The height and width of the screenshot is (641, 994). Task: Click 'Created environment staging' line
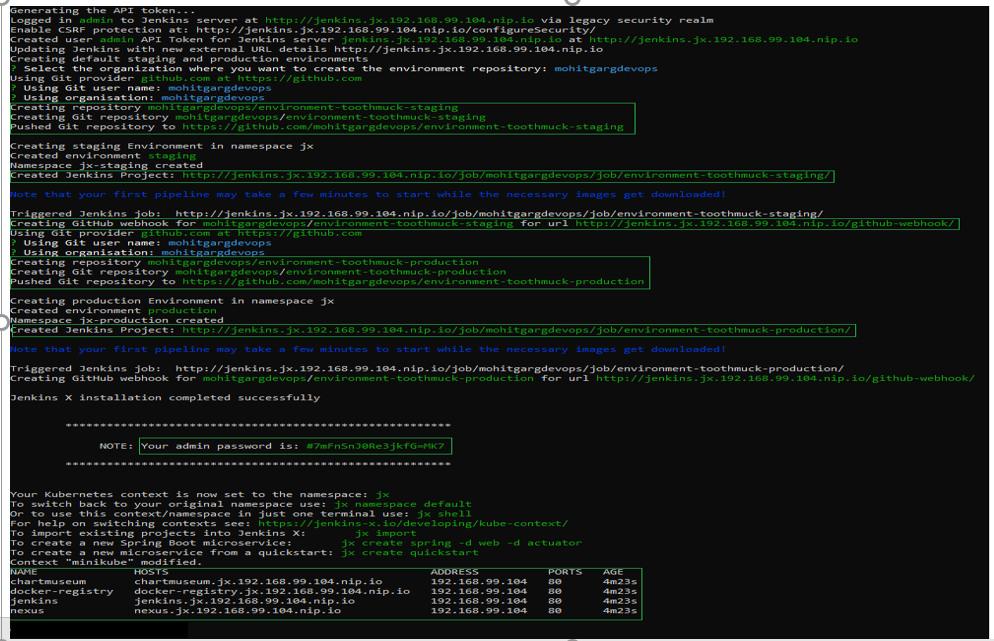tap(103, 155)
